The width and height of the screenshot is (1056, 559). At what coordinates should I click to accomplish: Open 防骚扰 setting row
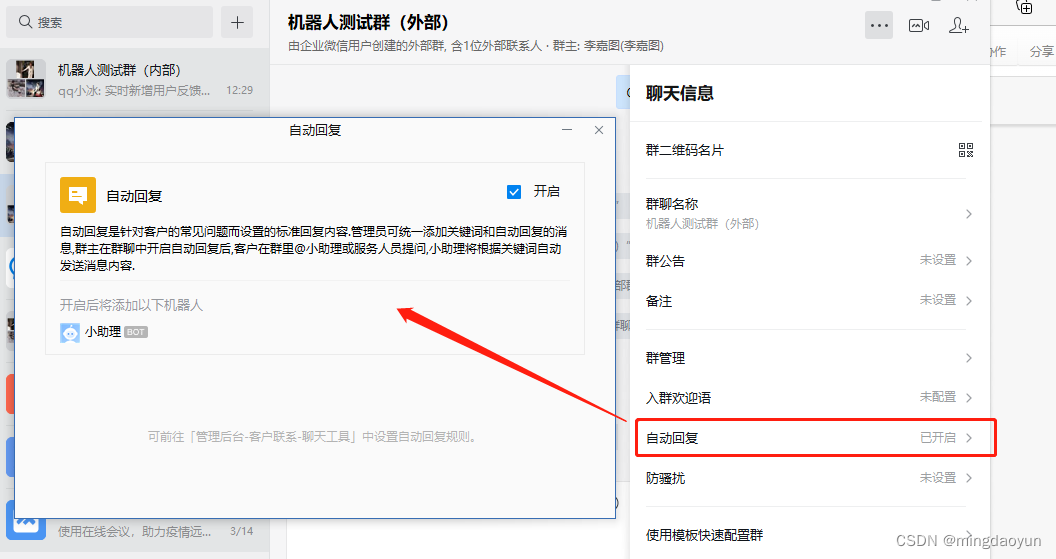coord(809,478)
